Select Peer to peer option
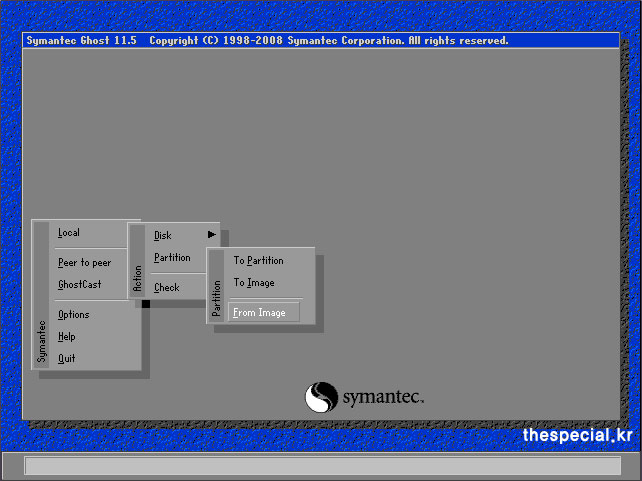This screenshot has width=642, height=481. tap(84, 262)
